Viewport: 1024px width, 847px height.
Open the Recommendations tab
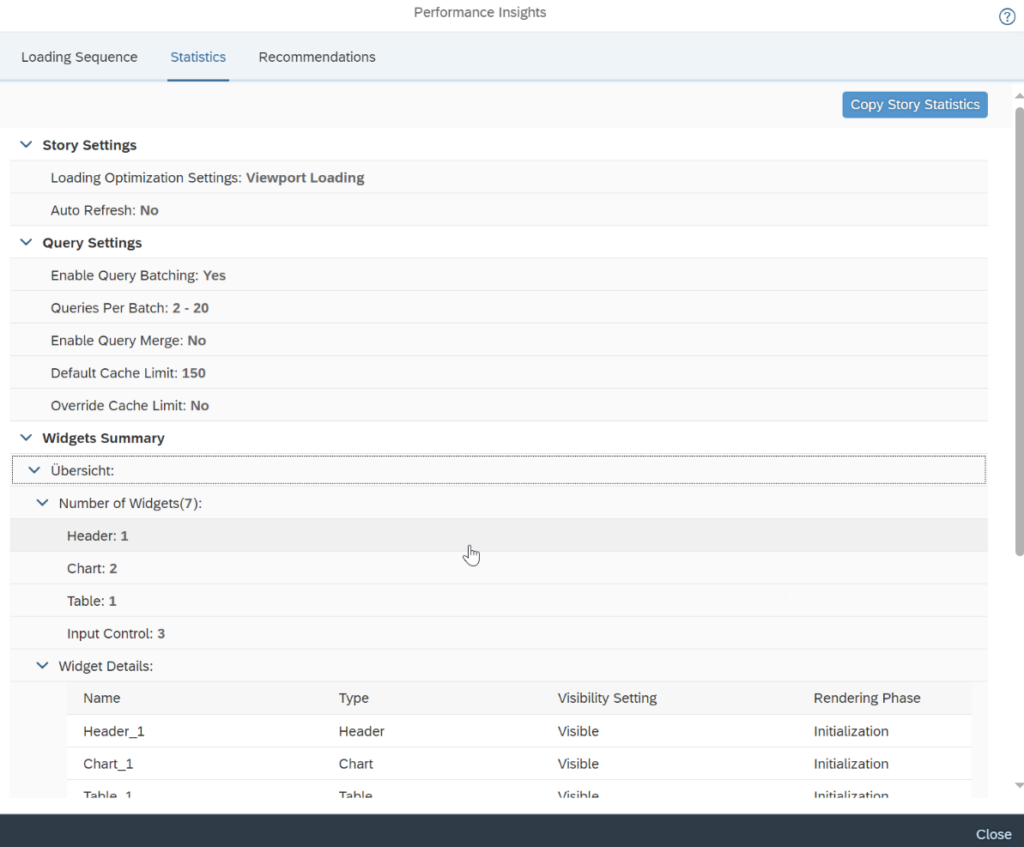click(x=317, y=57)
